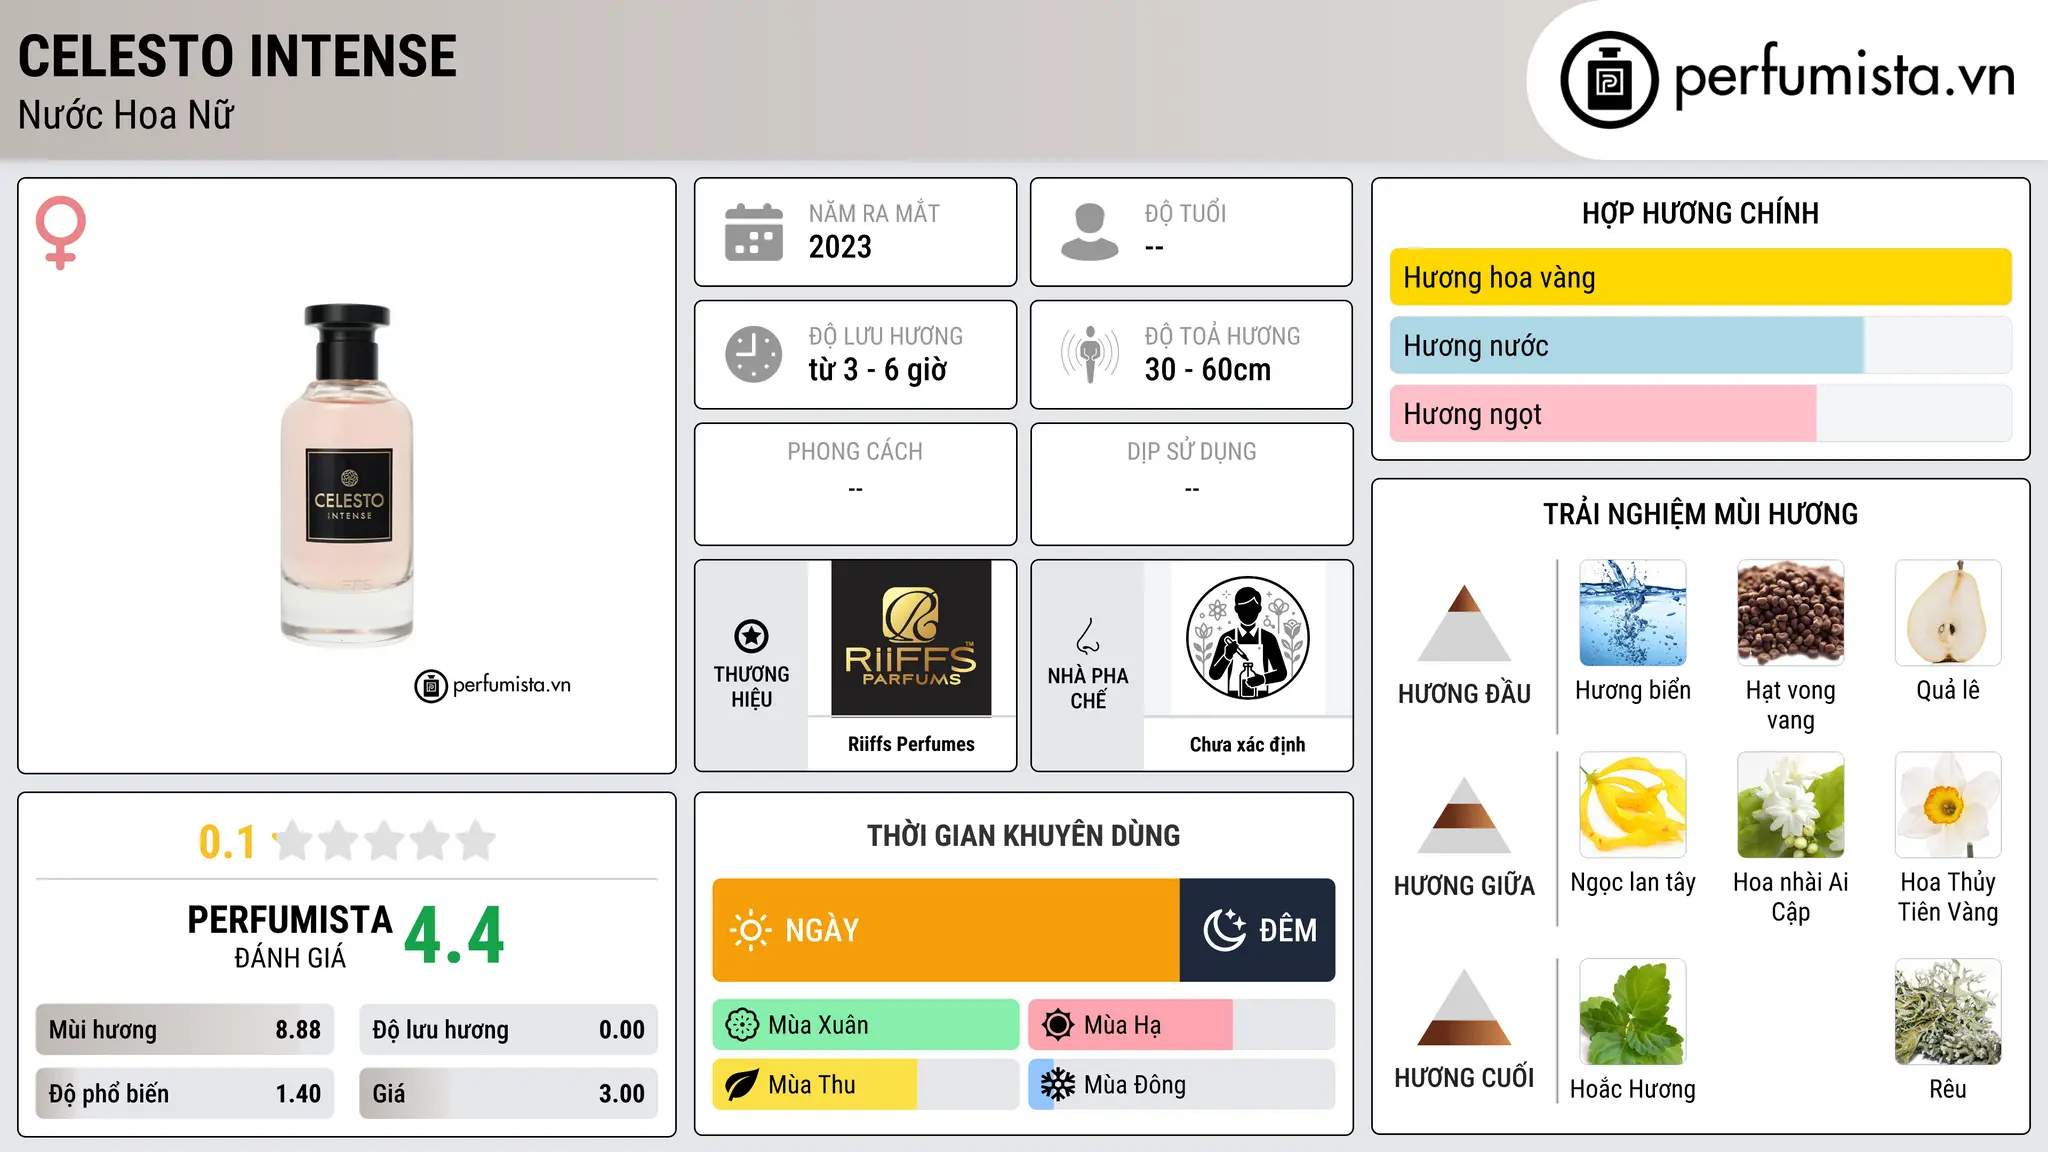Click the CELESTO INTENSE title
Image resolution: width=2048 pixels, height=1152 pixels.
(238, 56)
